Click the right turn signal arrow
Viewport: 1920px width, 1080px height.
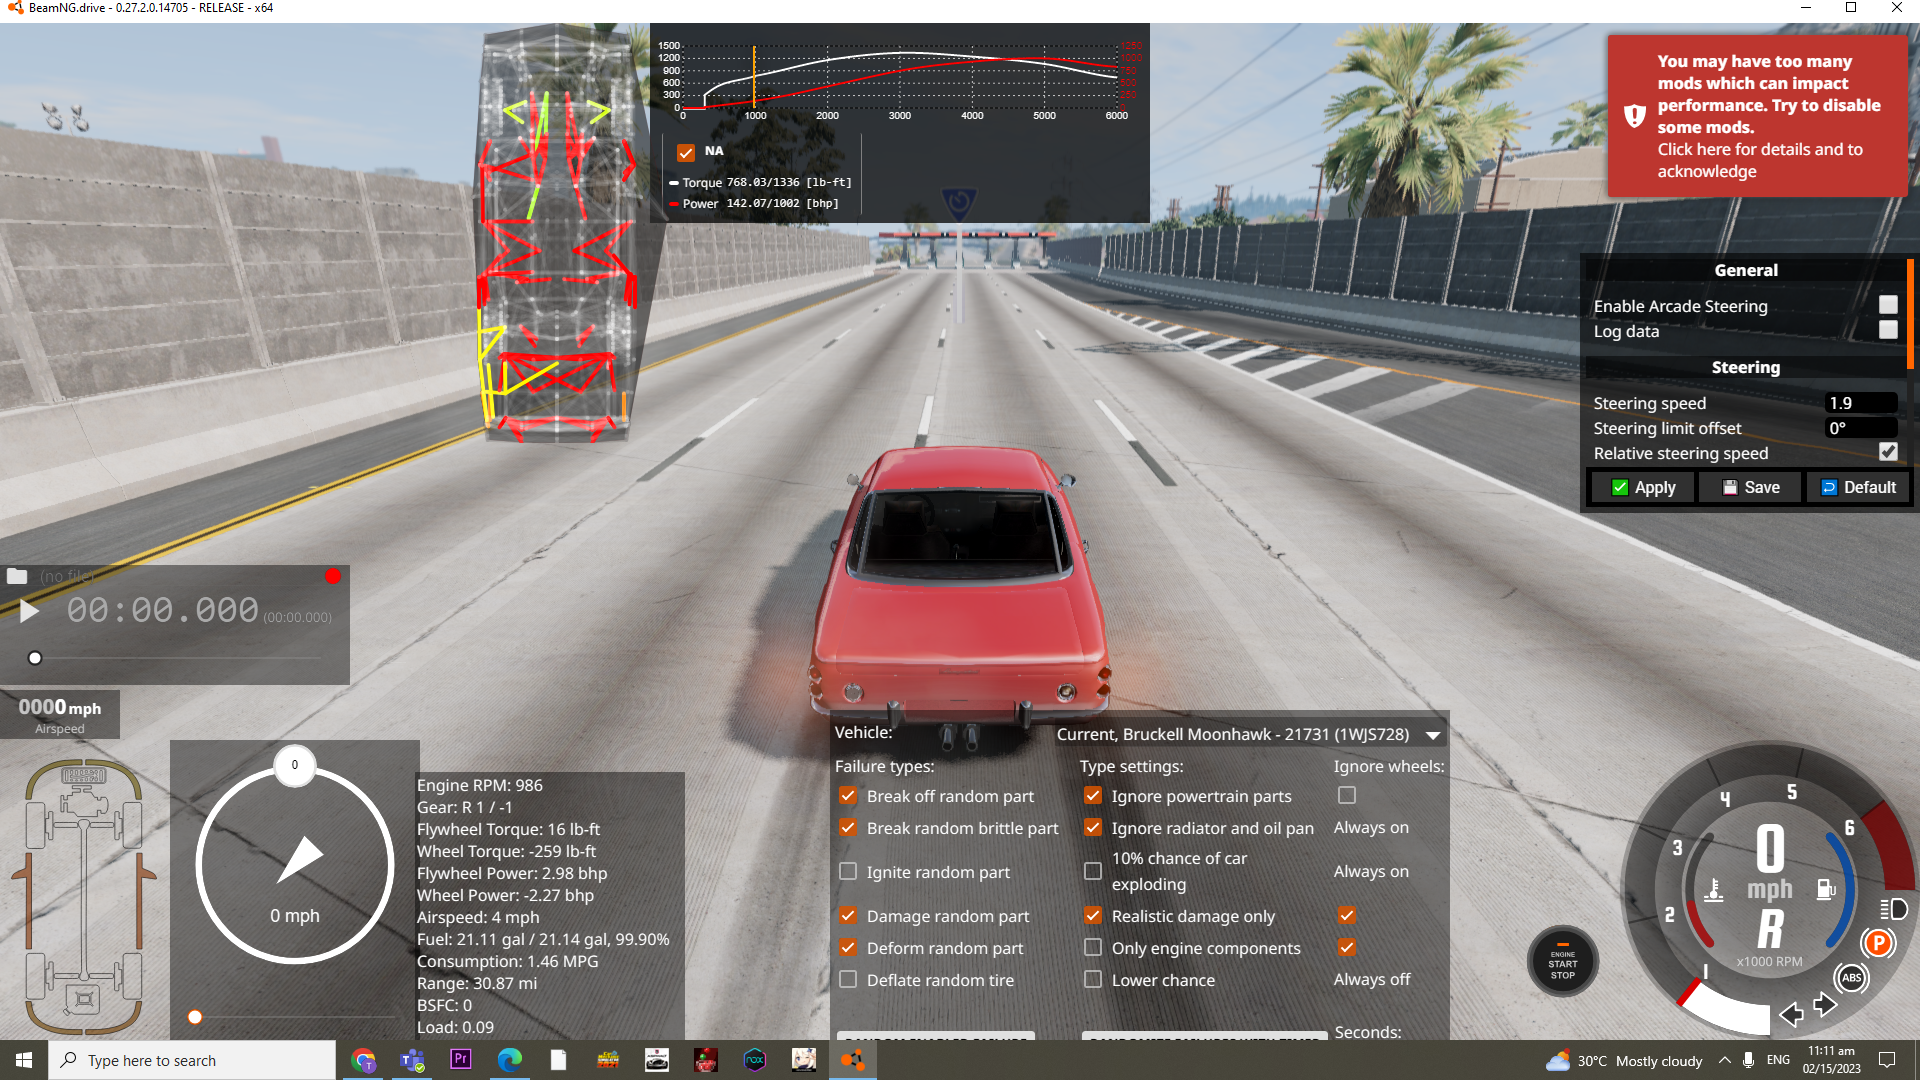pyautogui.click(x=1826, y=1004)
